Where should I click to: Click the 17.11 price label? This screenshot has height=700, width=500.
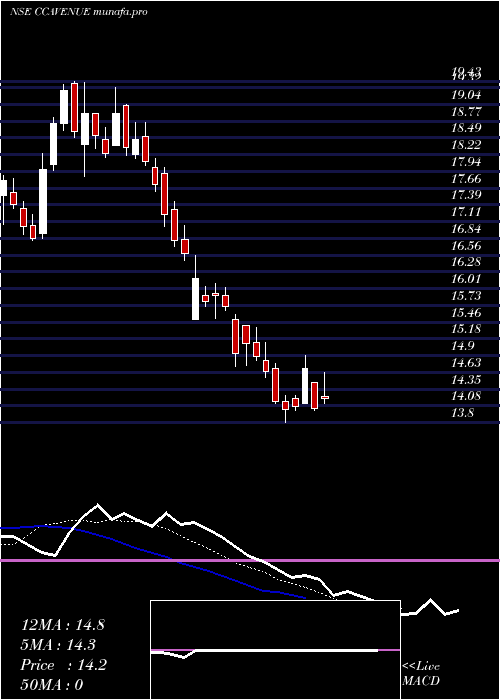pos(467,212)
